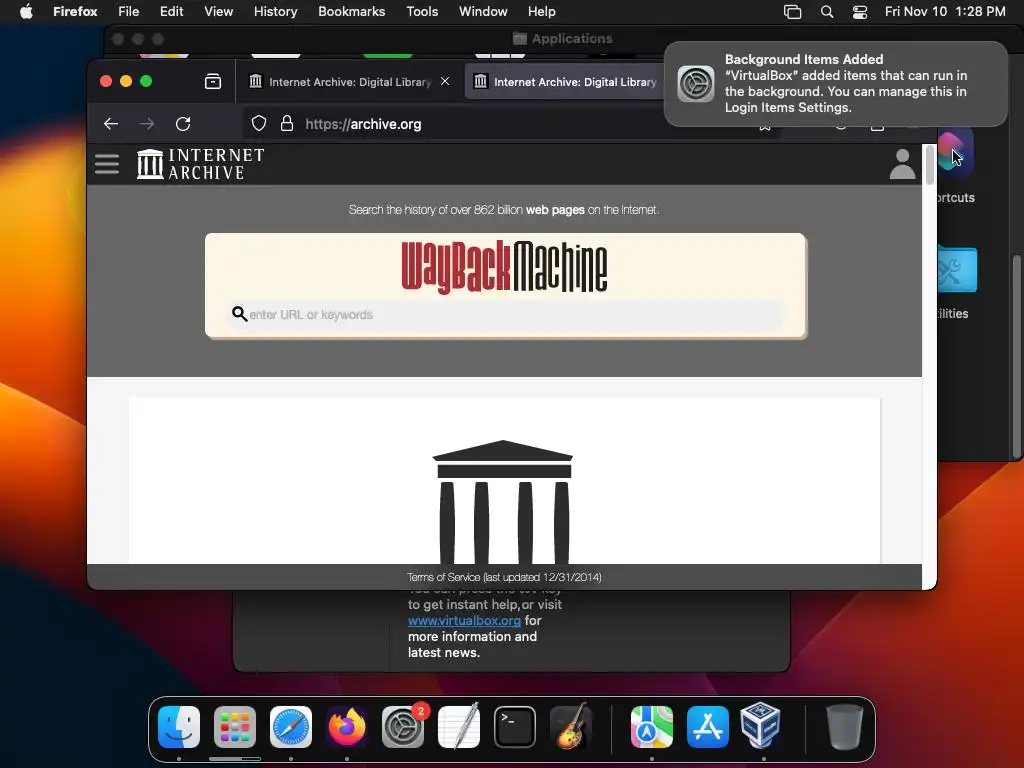1024x768 pixels.
Task: Maximize the Firefox window with green button
Action: click(x=146, y=81)
